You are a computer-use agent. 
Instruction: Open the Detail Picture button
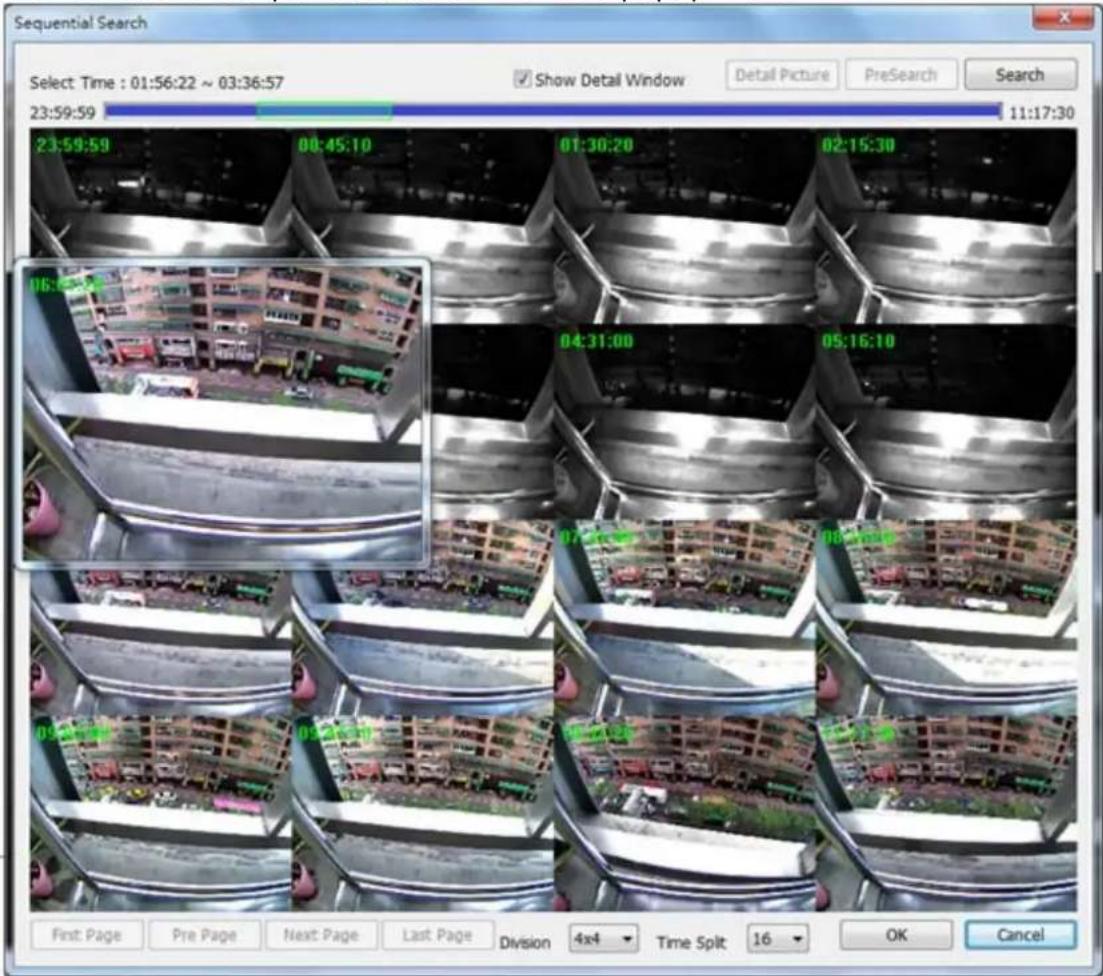coord(782,75)
